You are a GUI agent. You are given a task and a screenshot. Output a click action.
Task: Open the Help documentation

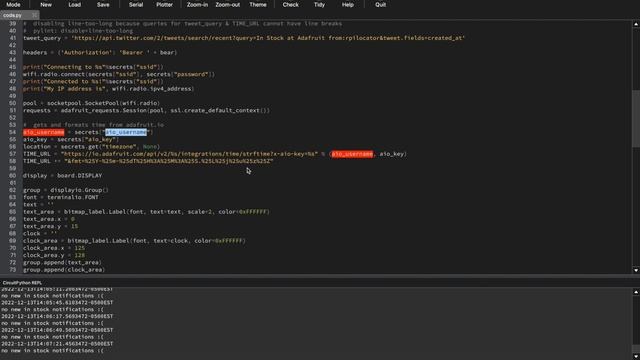point(347,5)
